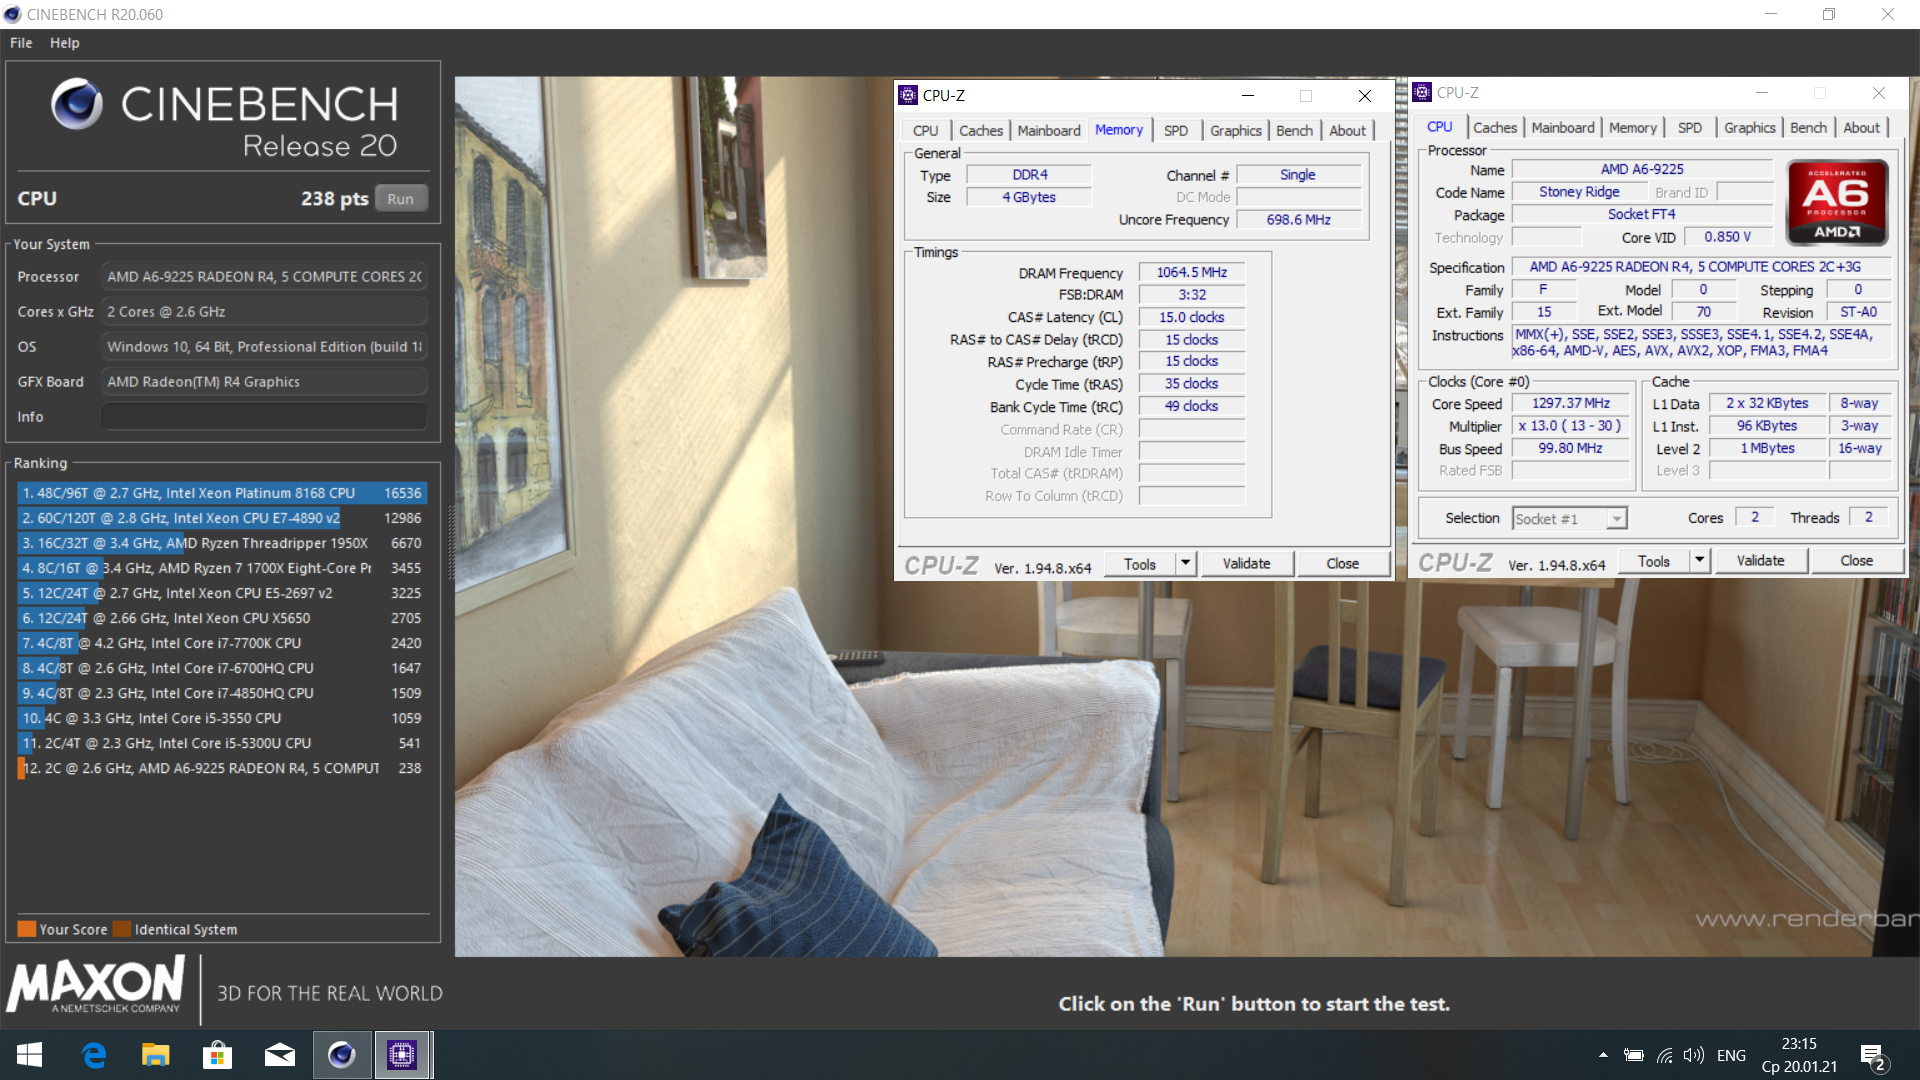Open Mail app from taskbar

point(280,1055)
